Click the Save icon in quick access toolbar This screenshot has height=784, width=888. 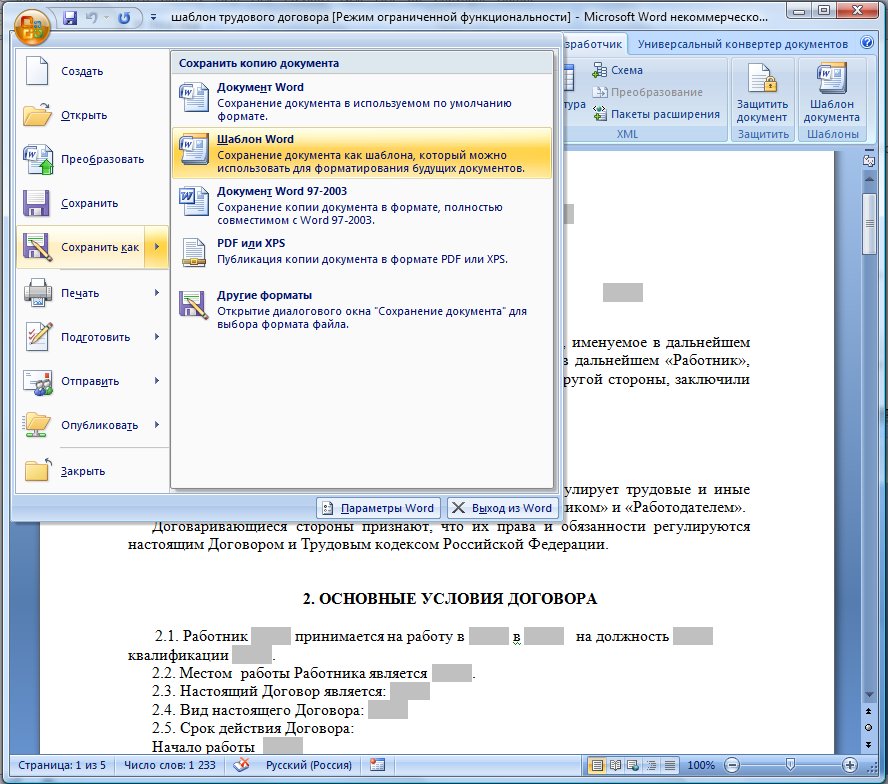pyautogui.click(x=70, y=18)
